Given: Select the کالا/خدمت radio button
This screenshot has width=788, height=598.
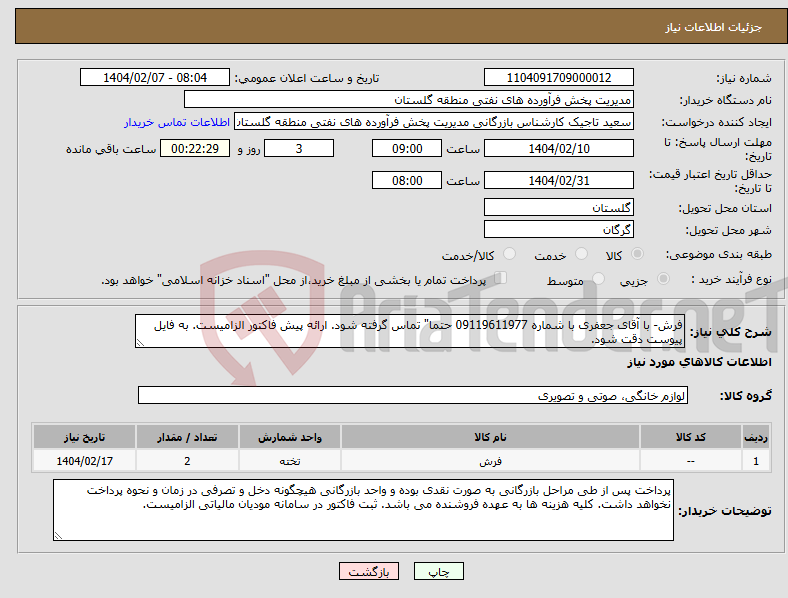Looking at the screenshot, I should (510, 254).
